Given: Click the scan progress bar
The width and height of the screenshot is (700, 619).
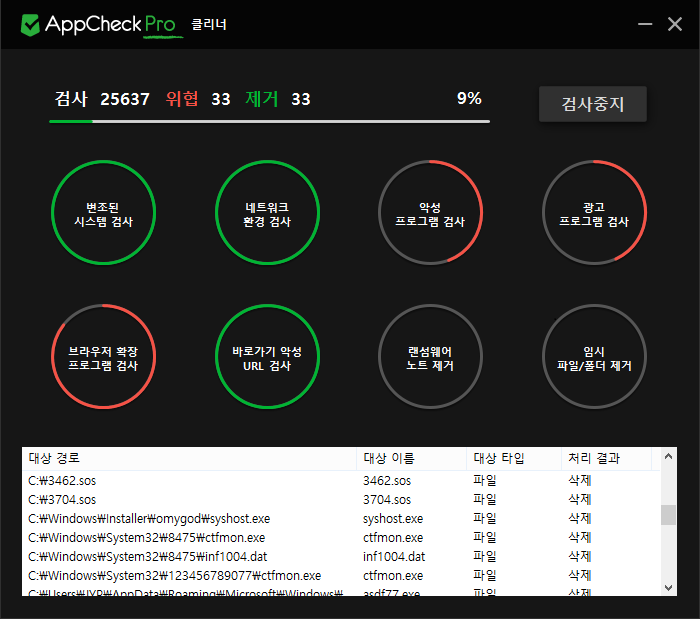Looking at the screenshot, I should tap(270, 121).
